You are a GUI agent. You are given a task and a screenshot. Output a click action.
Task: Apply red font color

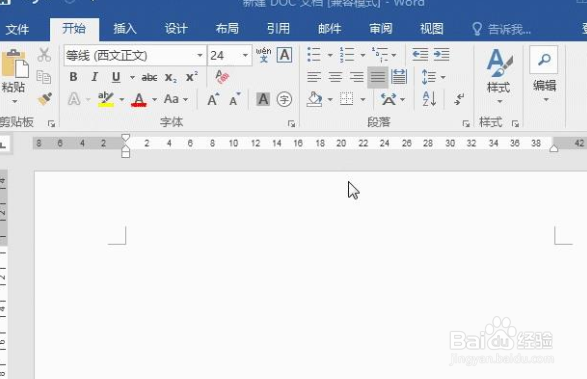point(139,100)
